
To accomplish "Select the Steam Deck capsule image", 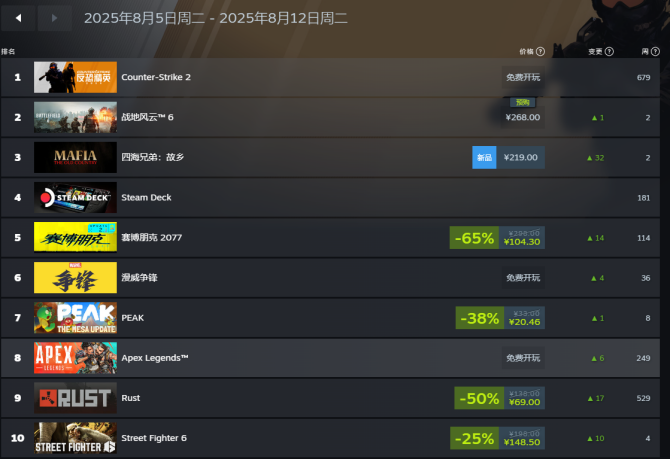I will pyautogui.click(x=75, y=197).
